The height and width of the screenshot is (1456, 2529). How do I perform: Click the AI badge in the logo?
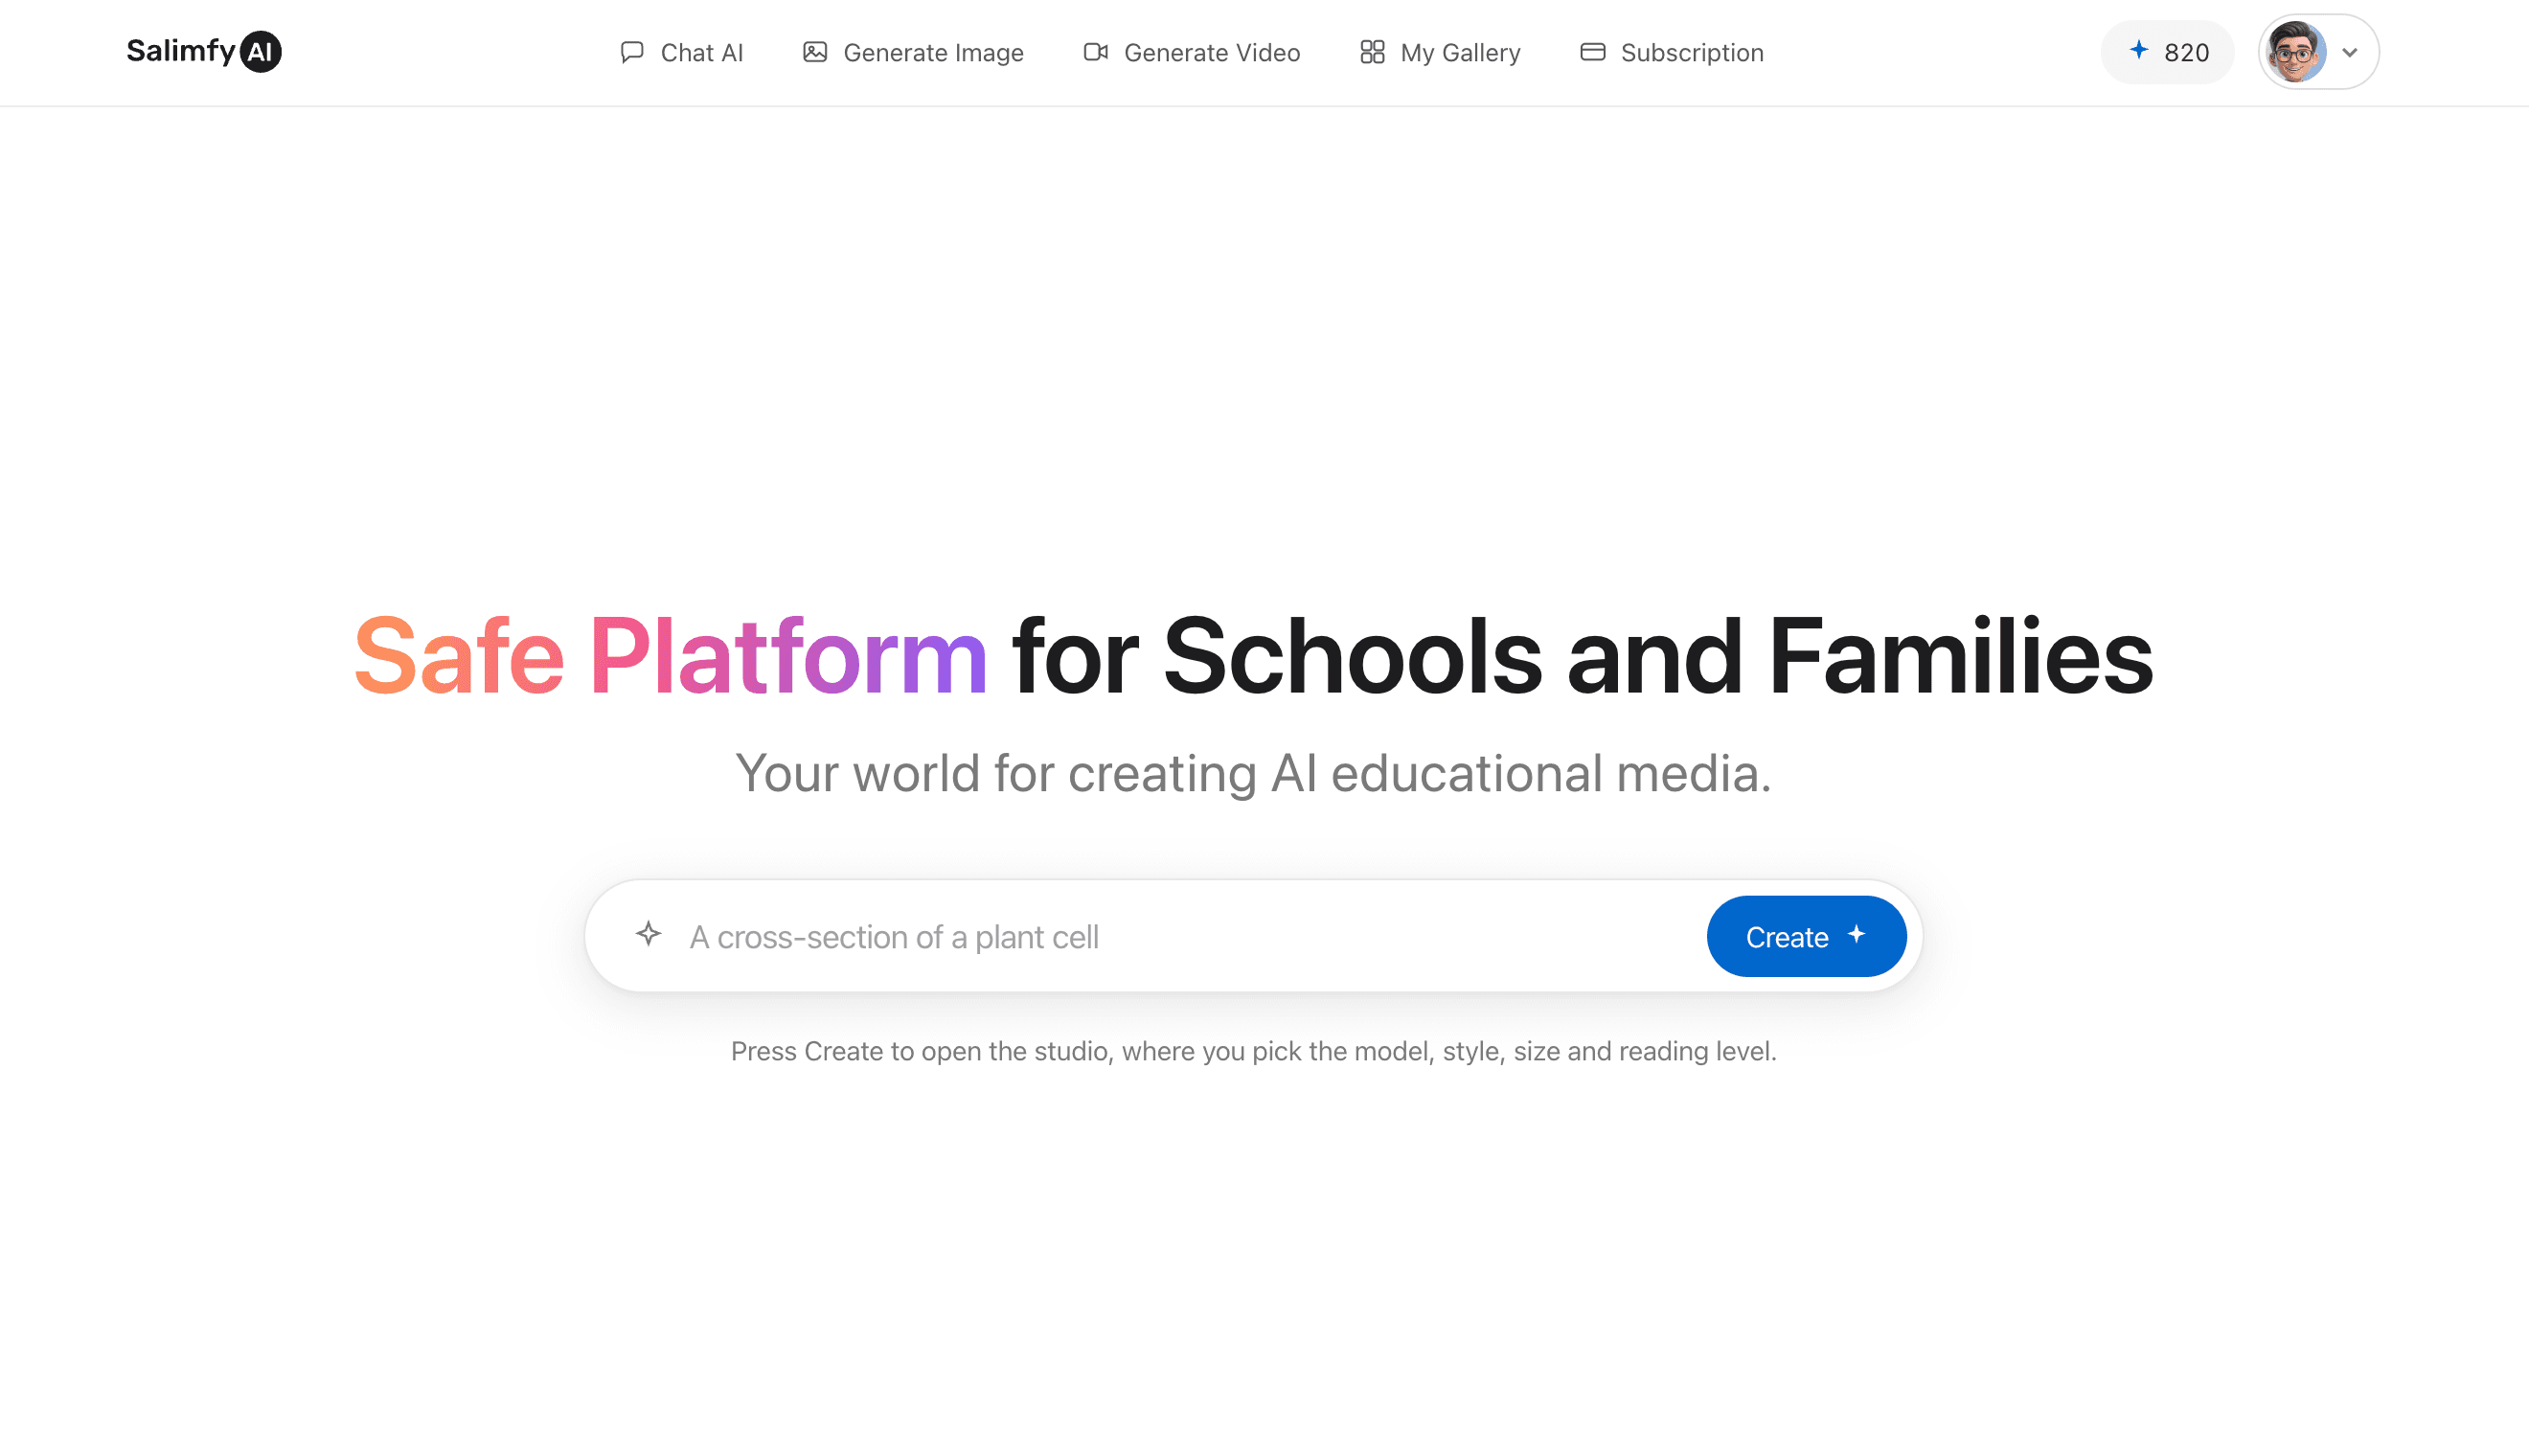coord(261,52)
